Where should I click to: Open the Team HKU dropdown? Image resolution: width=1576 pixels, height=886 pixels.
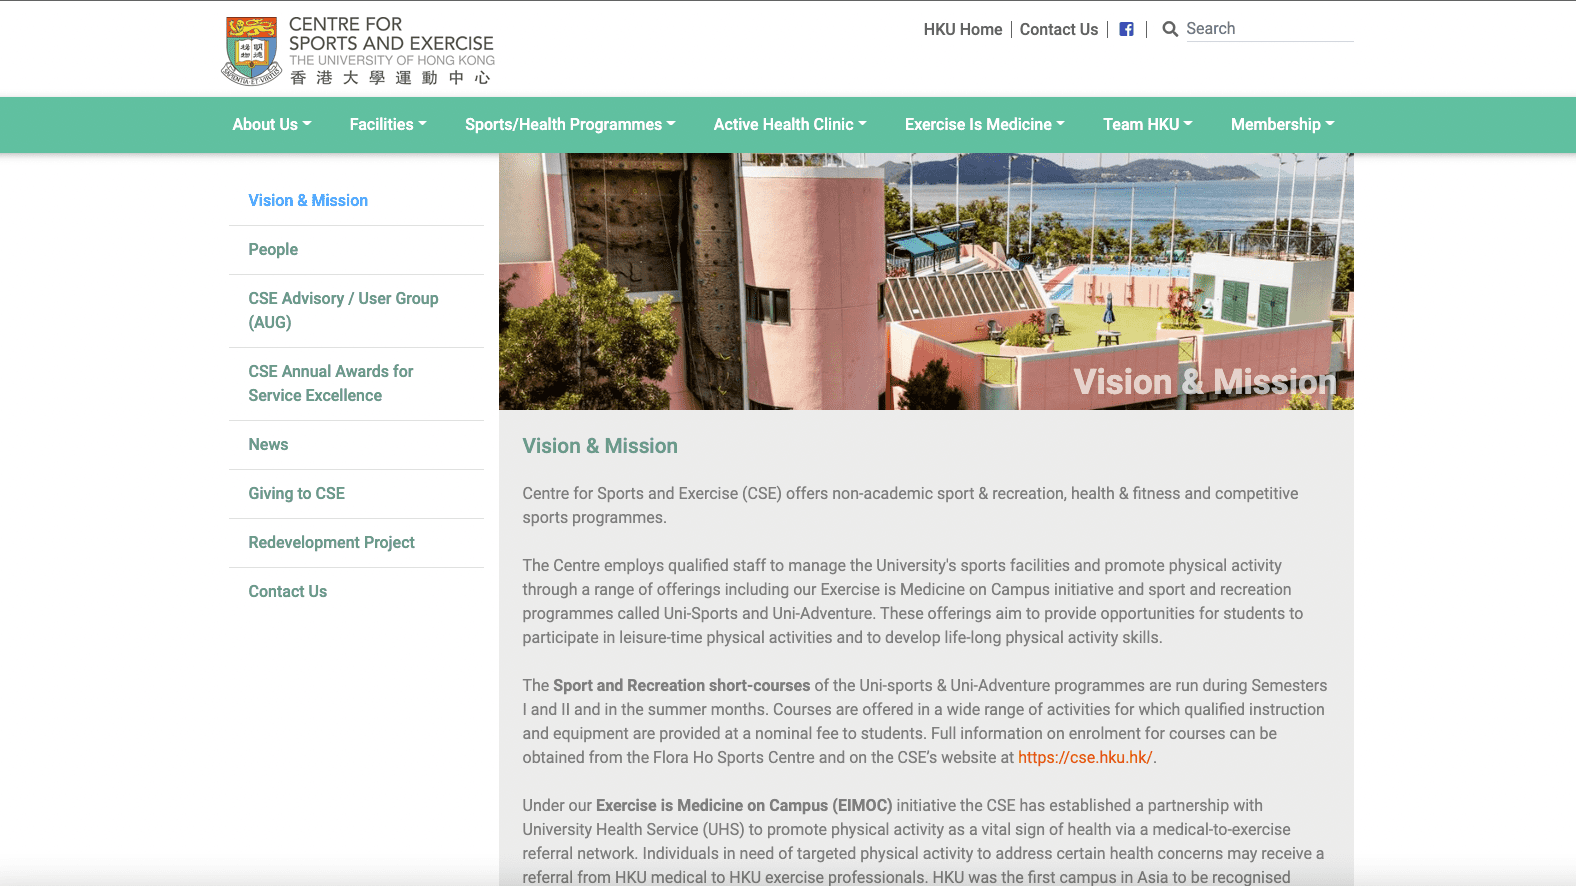click(1148, 125)
